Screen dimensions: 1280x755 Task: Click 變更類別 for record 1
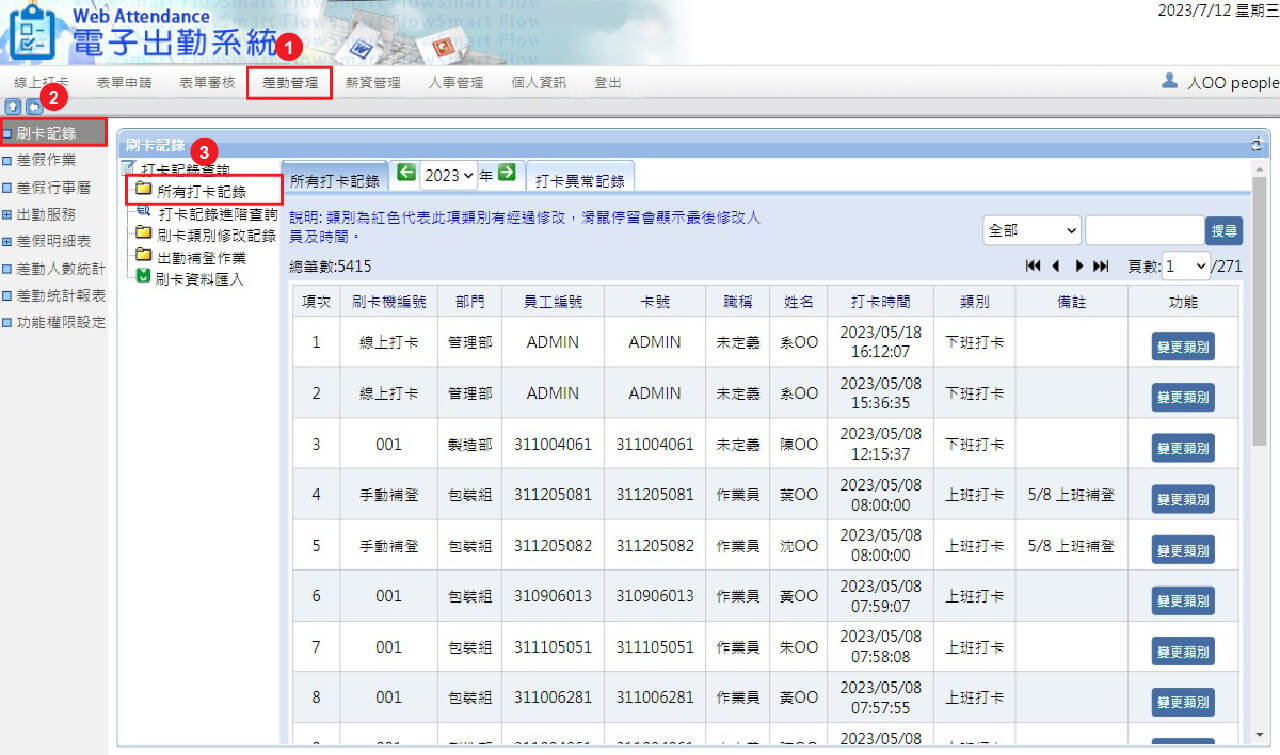point(1183,346)
